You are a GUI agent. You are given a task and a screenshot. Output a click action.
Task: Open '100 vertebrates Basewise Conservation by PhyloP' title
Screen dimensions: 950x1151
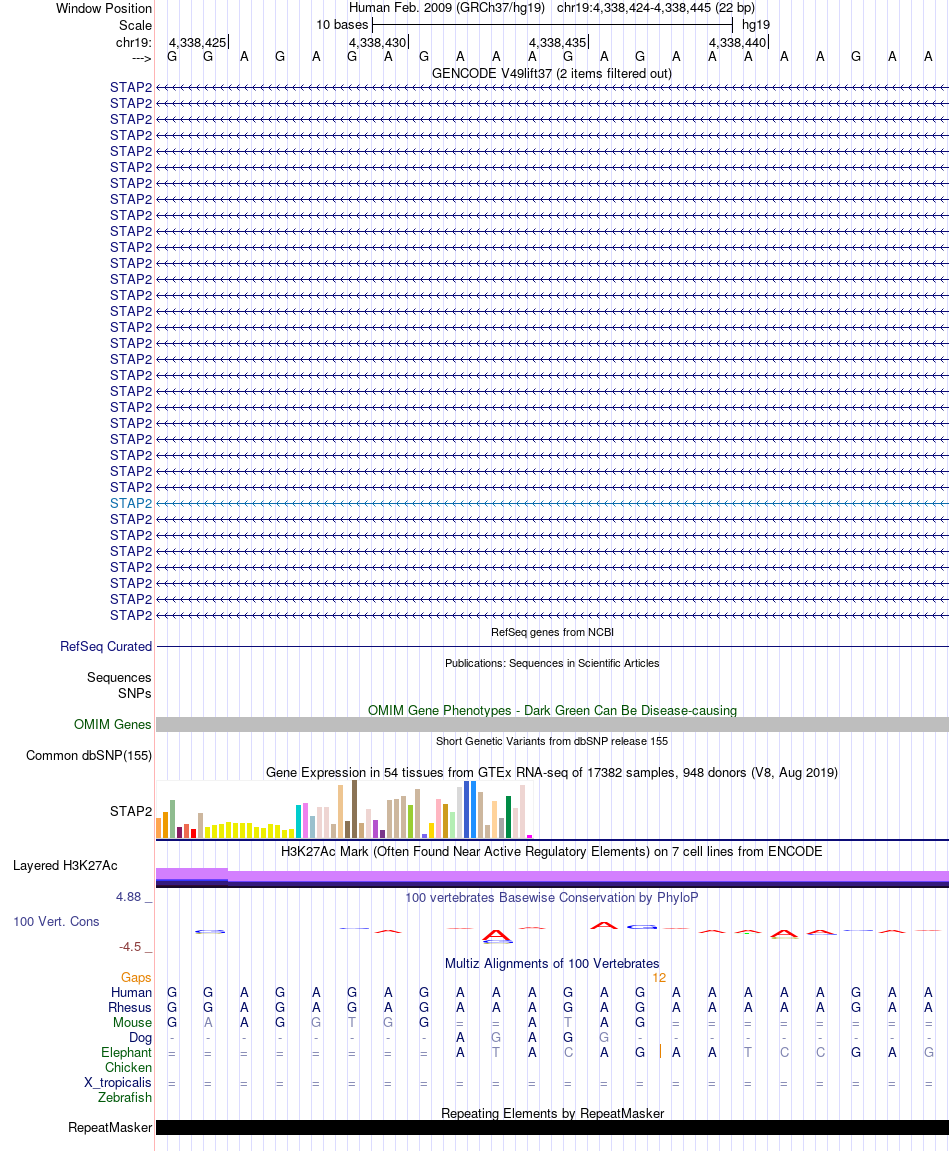pyautogui.click(x=551, y=898)
